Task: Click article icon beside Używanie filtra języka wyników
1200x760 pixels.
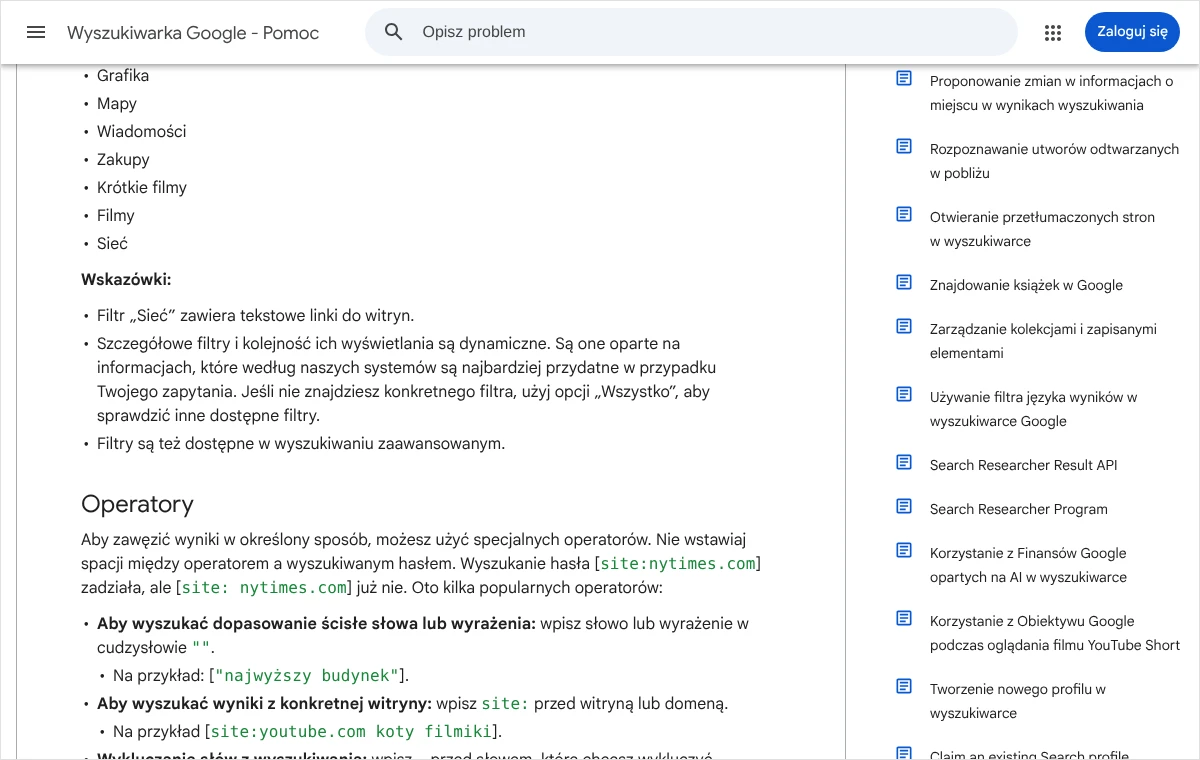Action: [904, 394]
